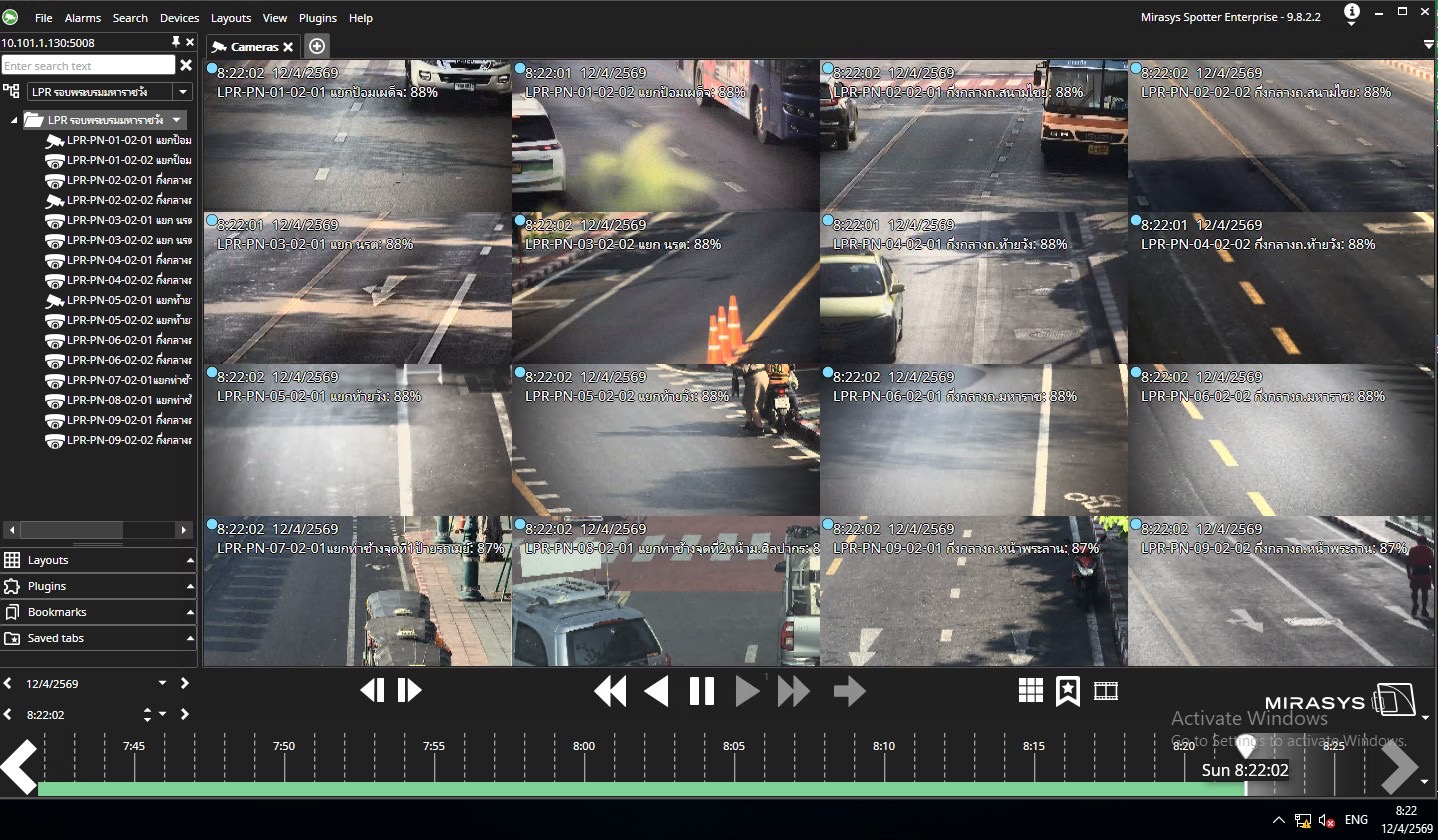1438x840 pixels.
Task: Pause the camera playback
Action: pos(702,691)
